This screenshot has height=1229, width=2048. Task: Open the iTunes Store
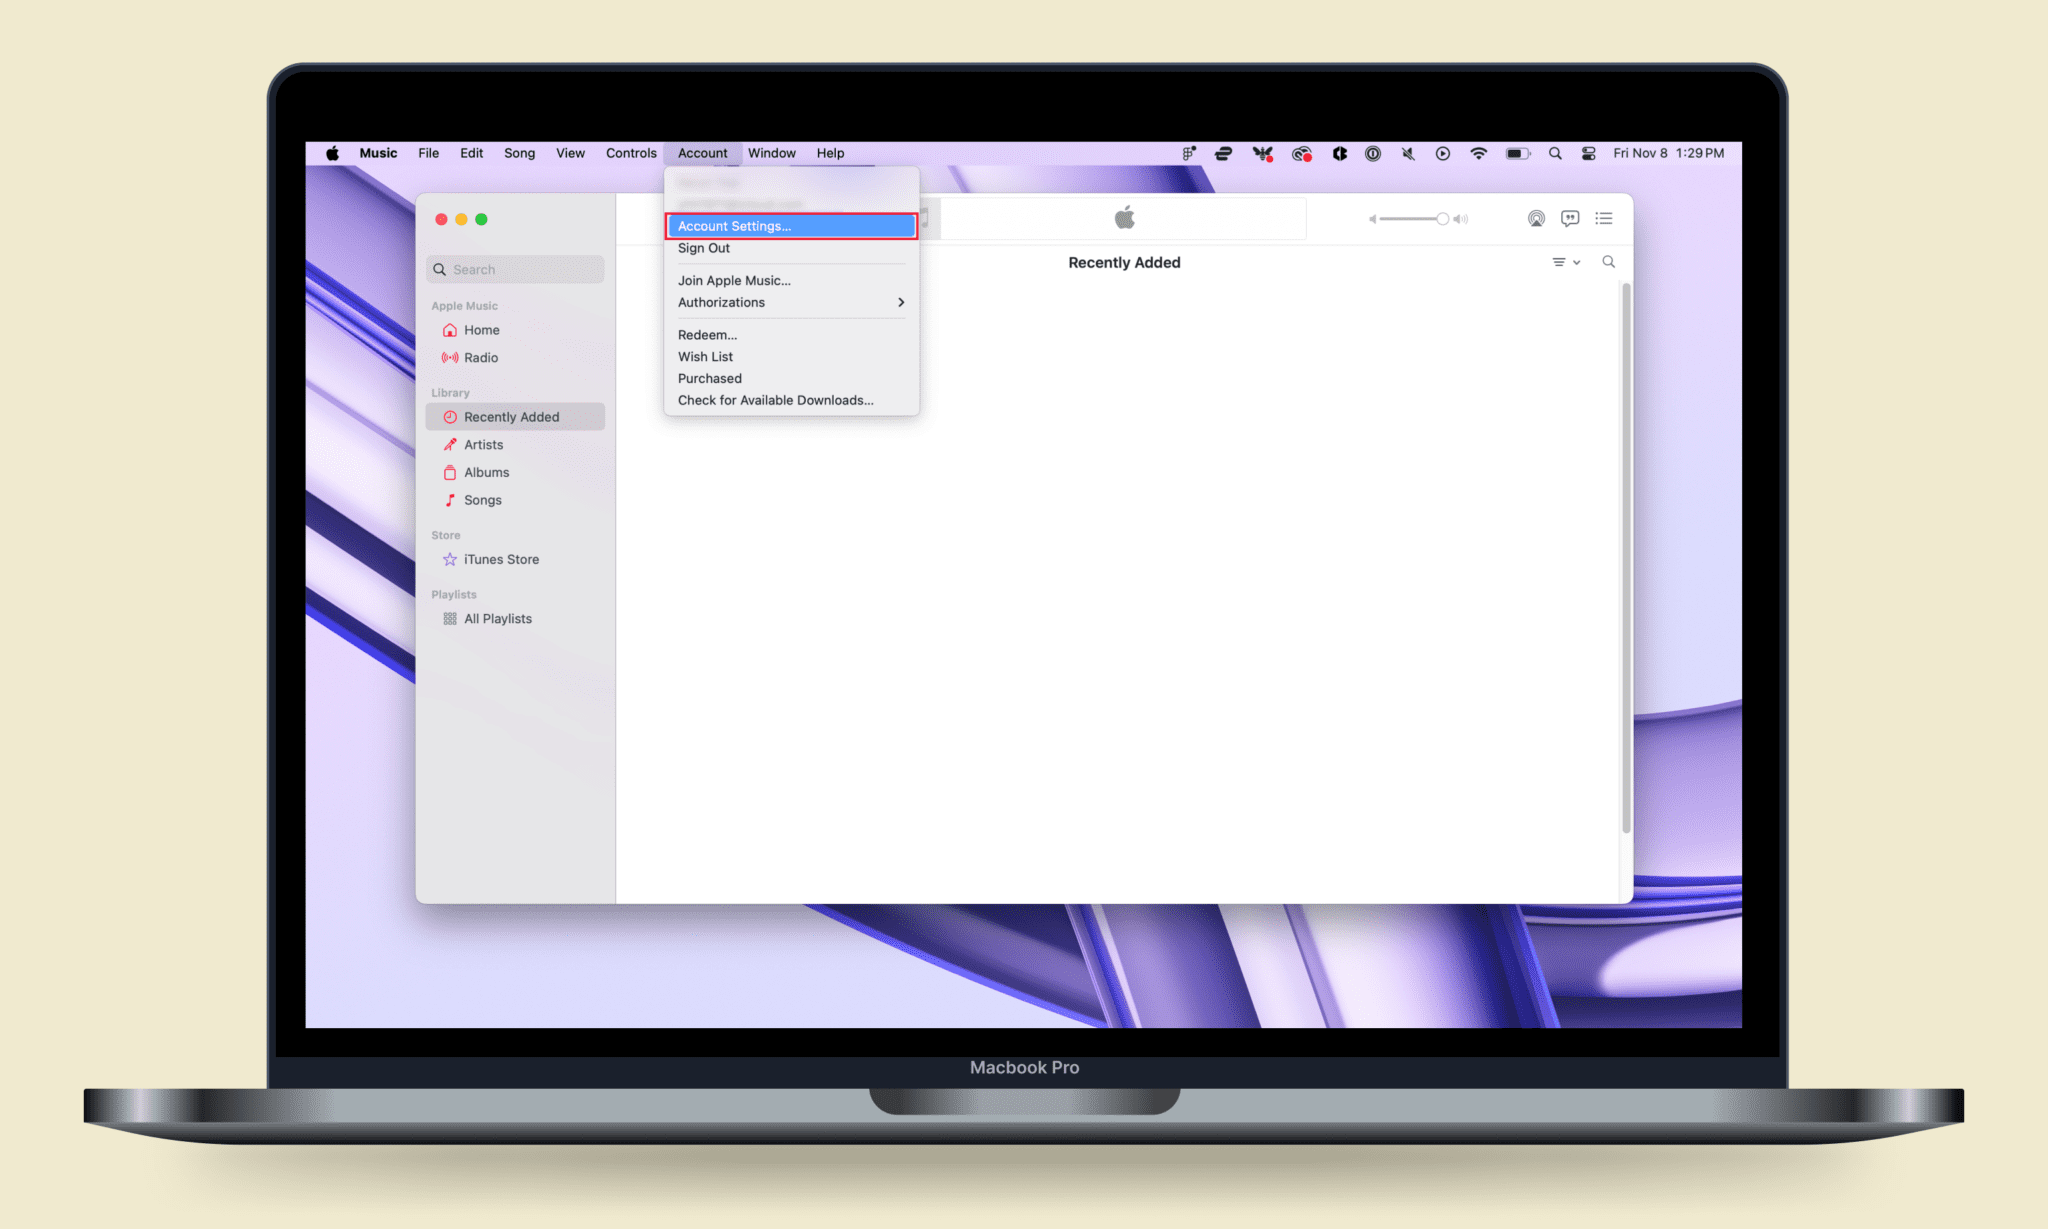[501, 559]
